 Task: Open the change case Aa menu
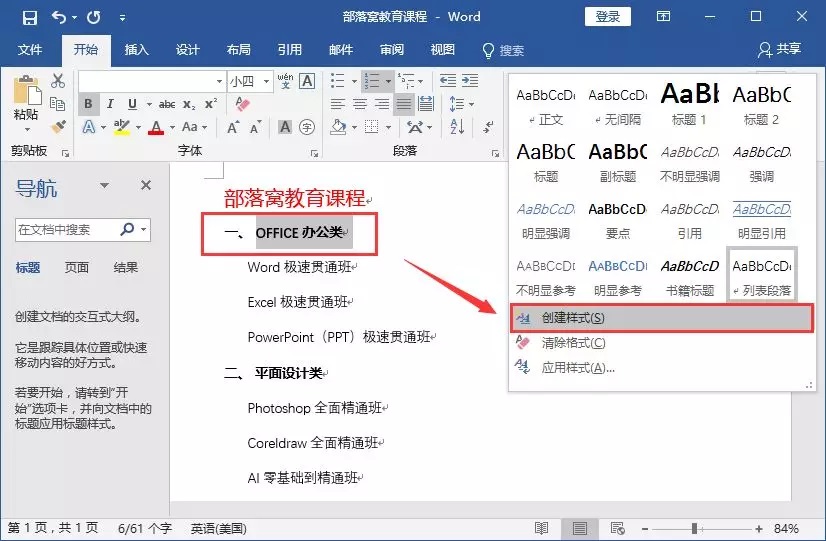click(x=194, y=127)
